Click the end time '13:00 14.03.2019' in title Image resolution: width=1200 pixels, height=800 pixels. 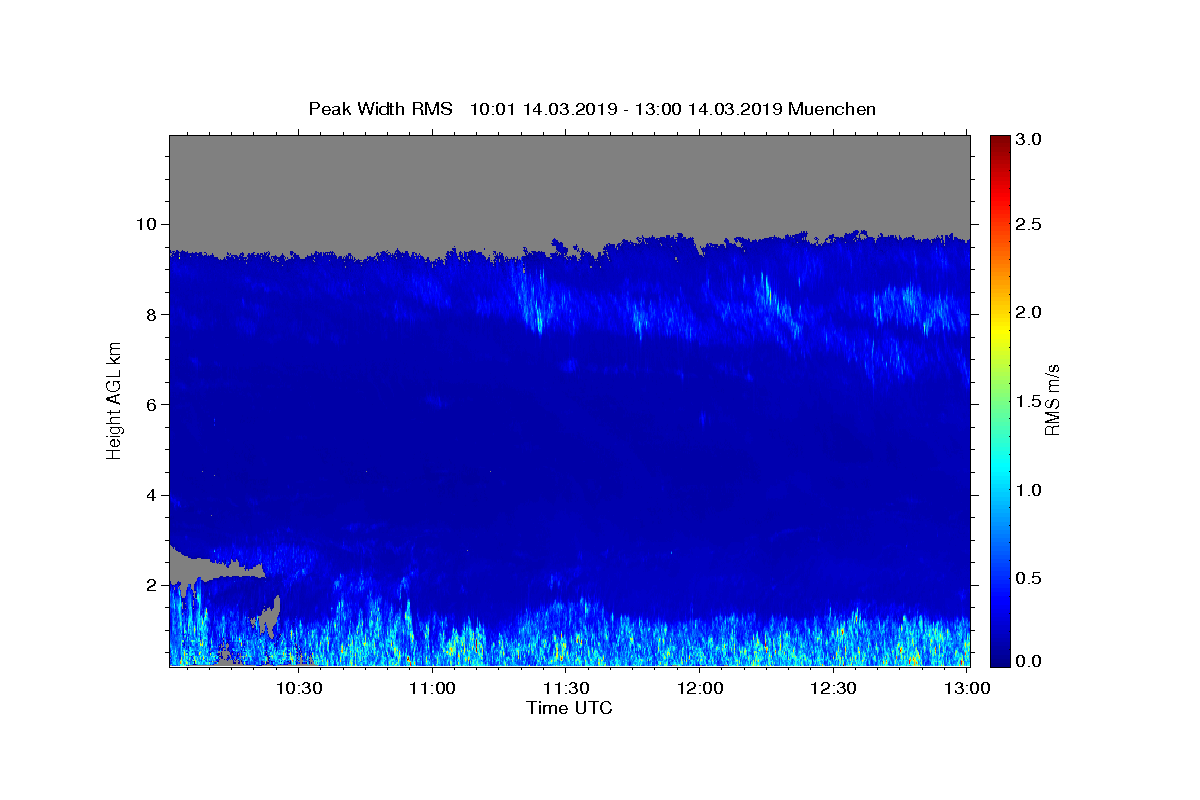tap(710, 109)
